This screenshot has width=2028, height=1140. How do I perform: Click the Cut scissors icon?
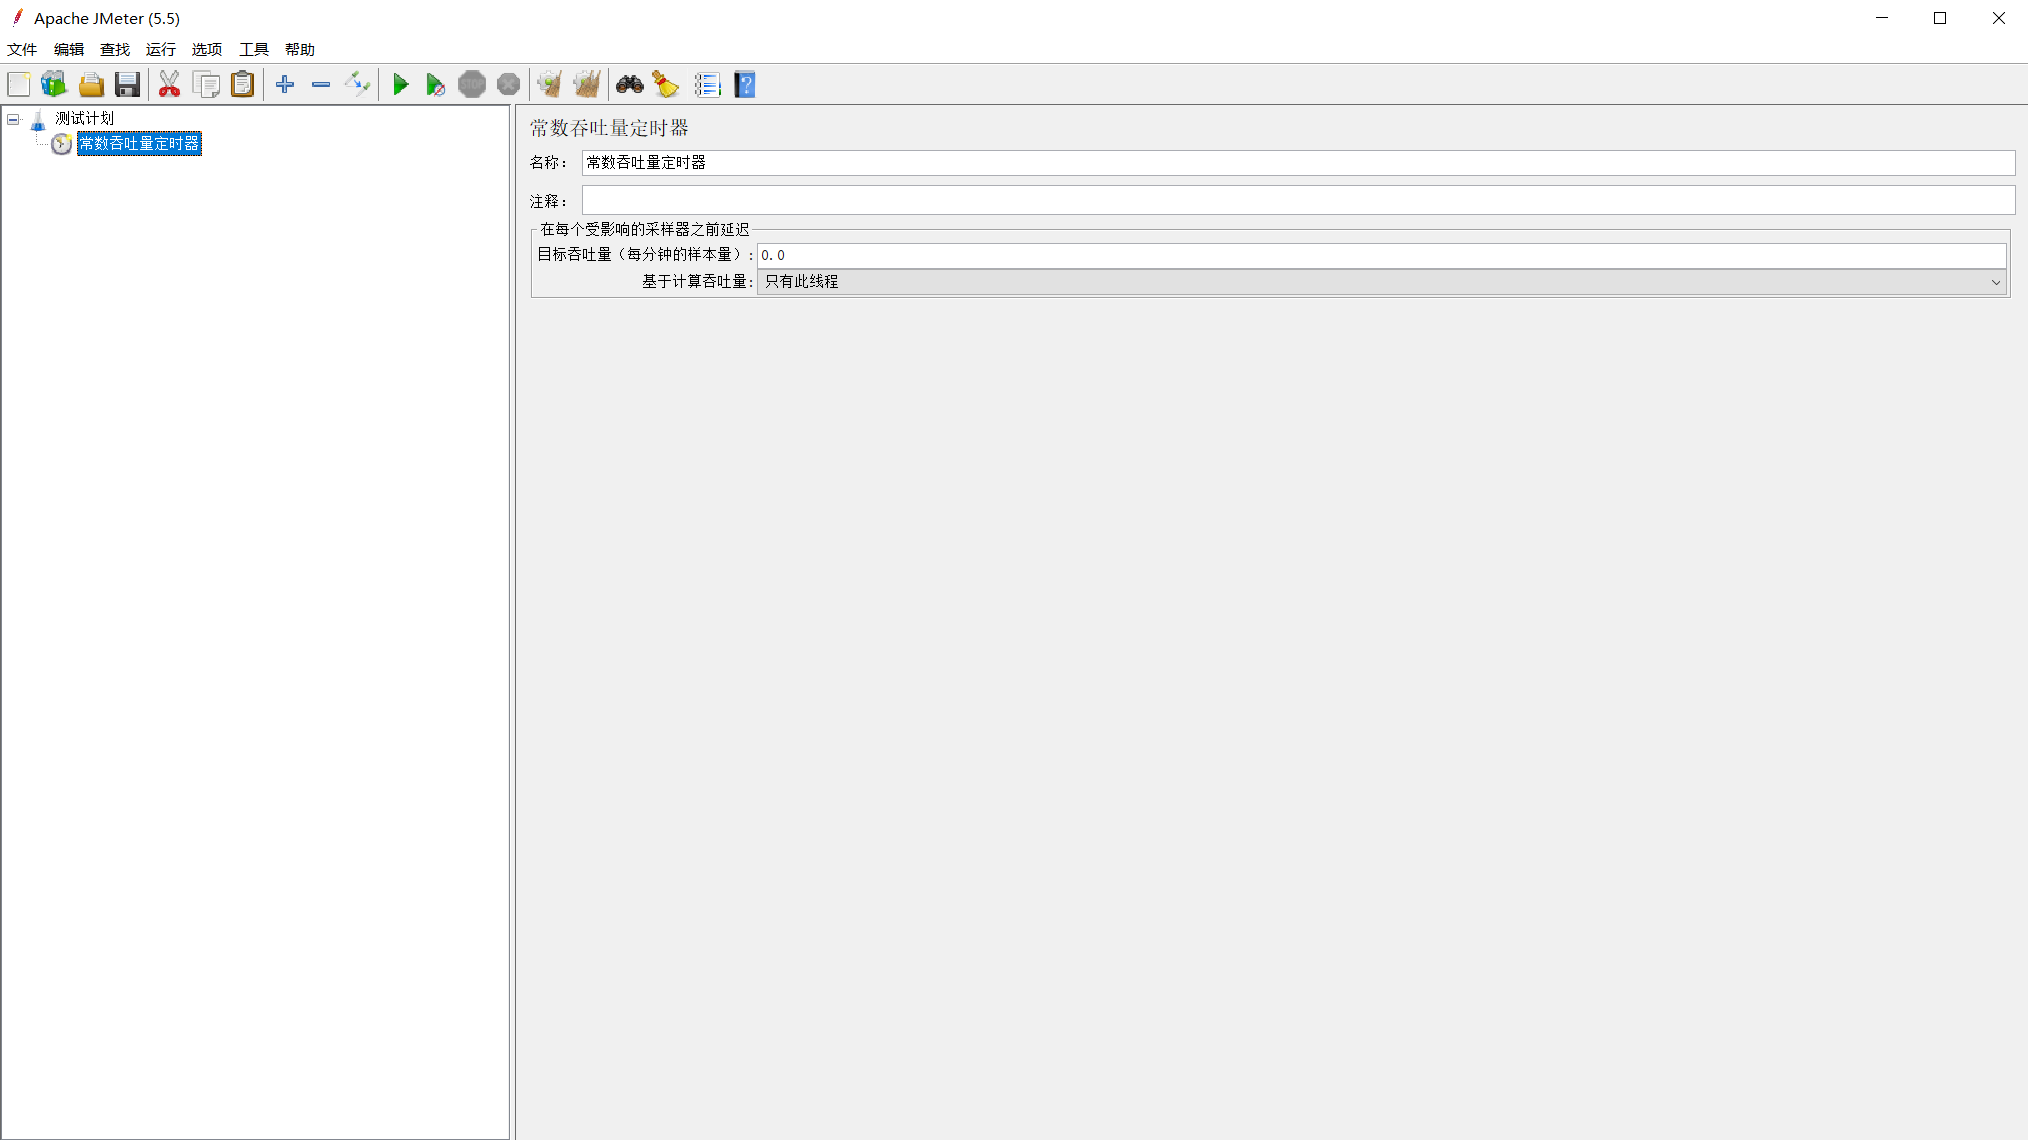(x=169, y=85)
